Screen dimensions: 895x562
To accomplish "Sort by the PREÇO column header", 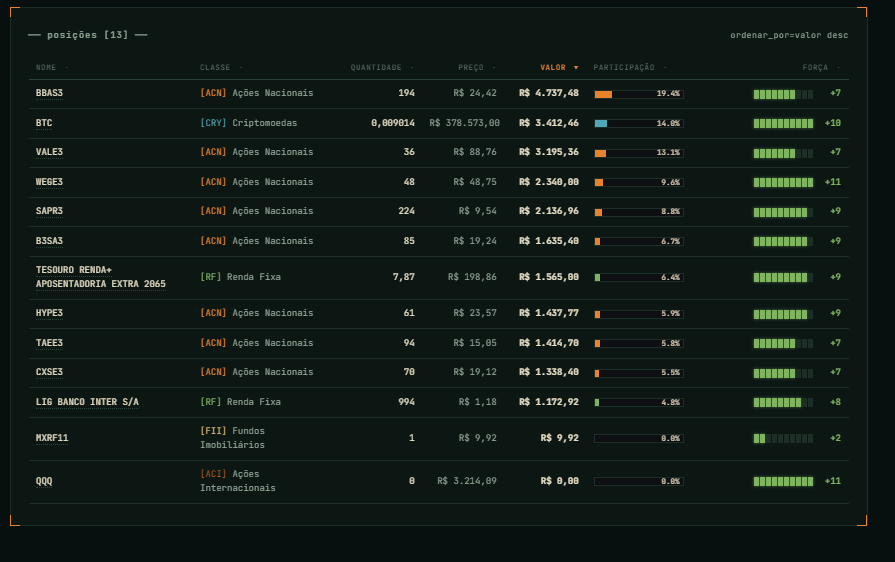I will (x=476, y=68).
